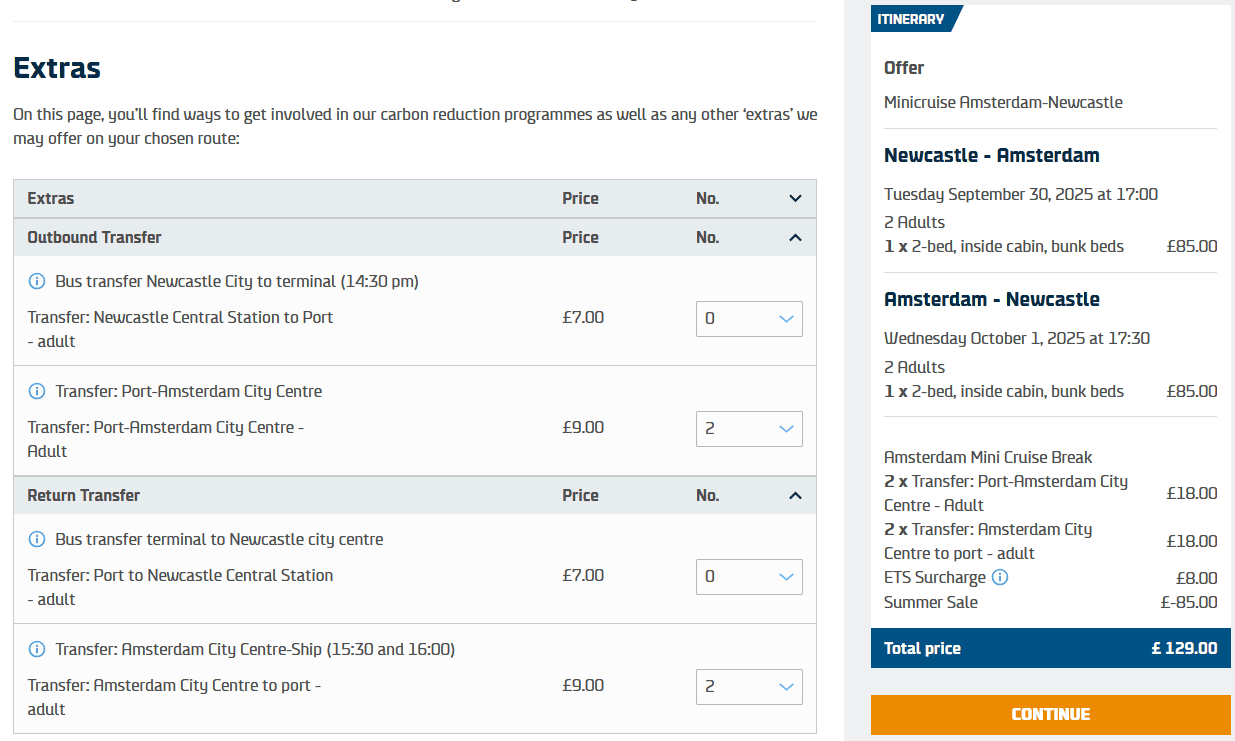Collapse the Outbound Transfer section chevron
The width and height of the screenshot is (1235, 741).
click(795, 238)
